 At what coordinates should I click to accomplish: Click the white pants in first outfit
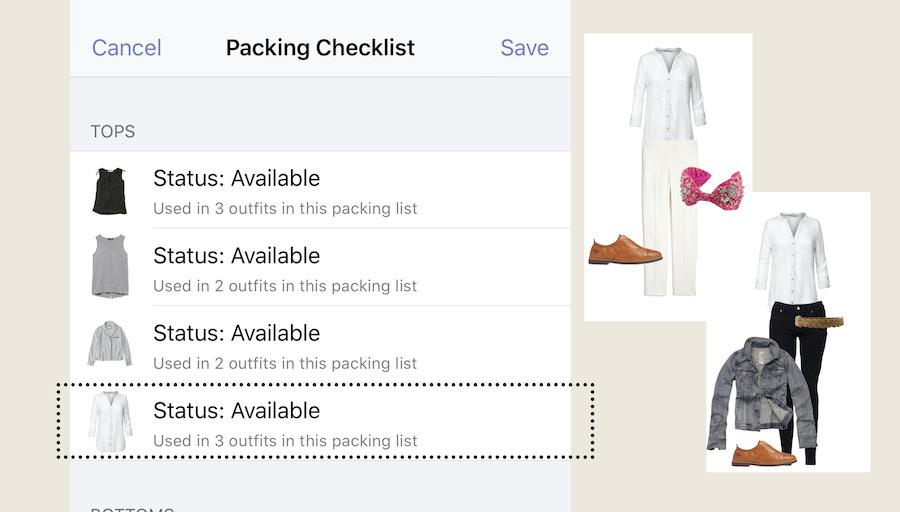click(x=669, y=218)
